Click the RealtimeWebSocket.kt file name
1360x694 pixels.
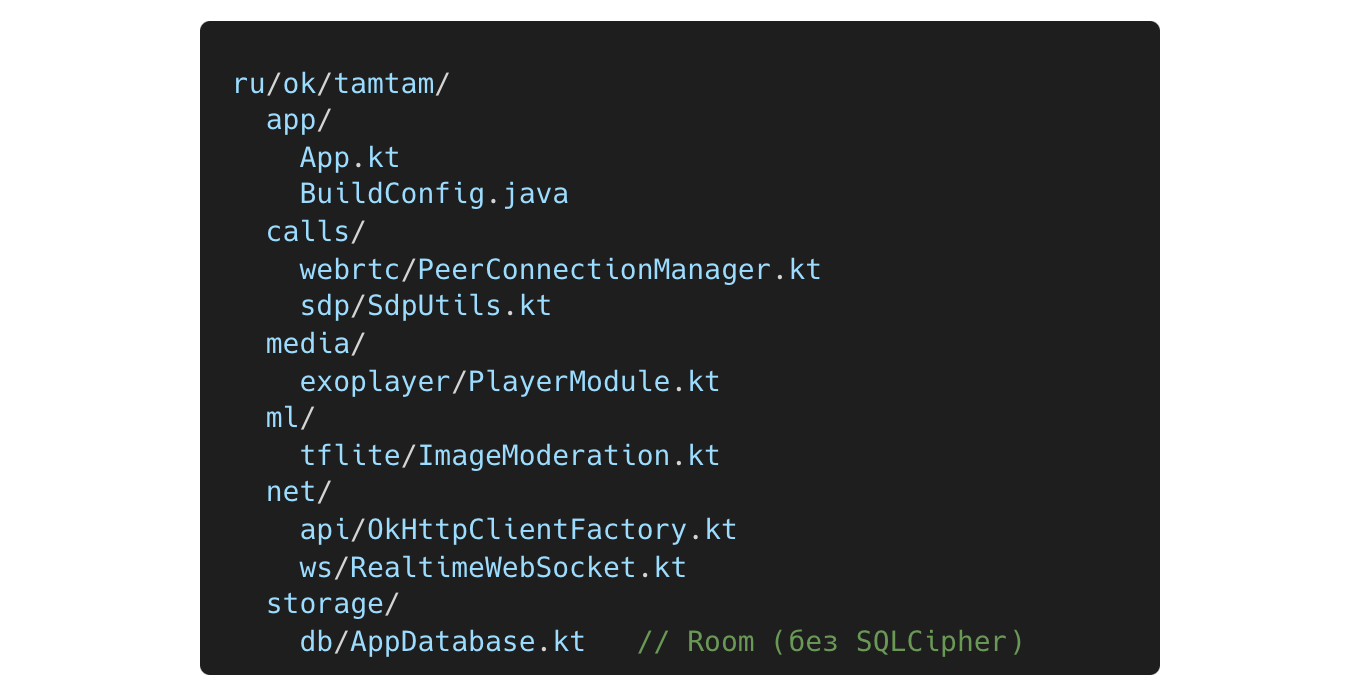[518, 567]
